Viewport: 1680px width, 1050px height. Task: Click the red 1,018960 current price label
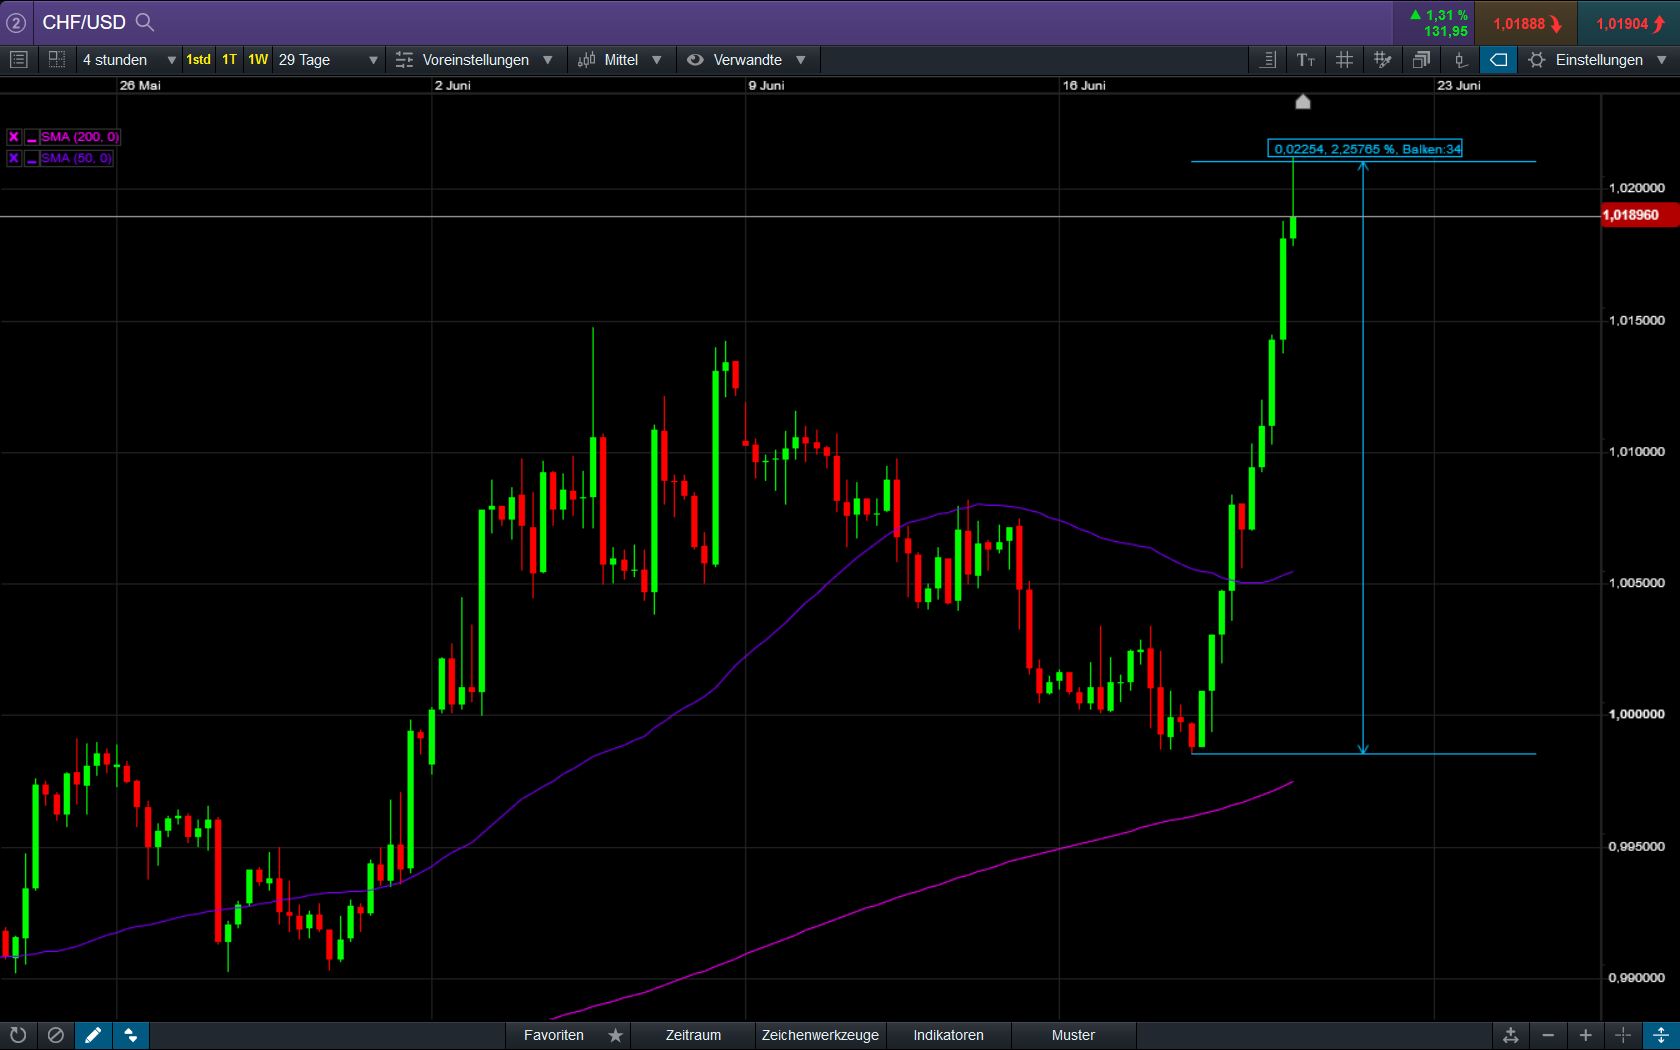pyautogui.click(x=1639, y=215)
